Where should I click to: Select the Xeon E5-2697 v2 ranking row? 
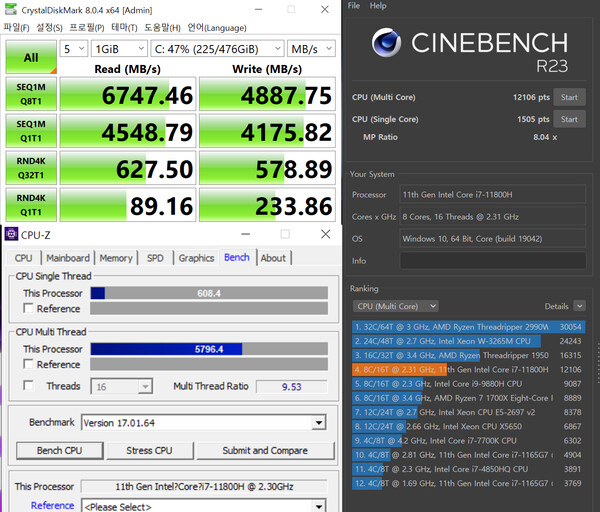point(468,412)
